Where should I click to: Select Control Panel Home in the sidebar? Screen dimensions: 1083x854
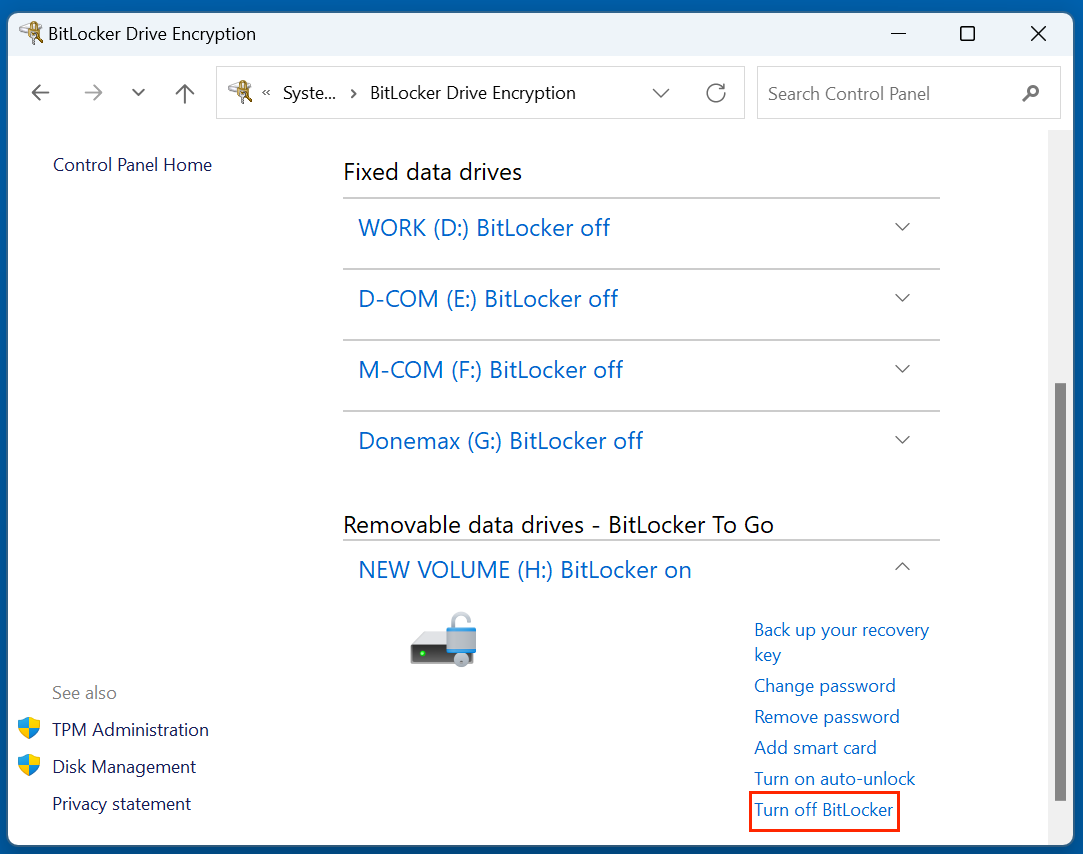[132, 164]
